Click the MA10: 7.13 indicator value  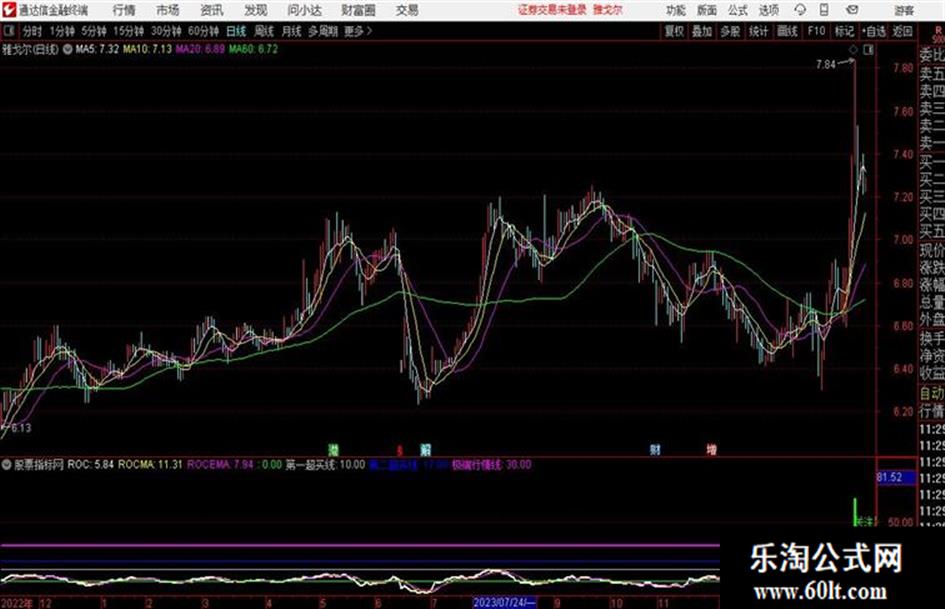click(147, 49)
